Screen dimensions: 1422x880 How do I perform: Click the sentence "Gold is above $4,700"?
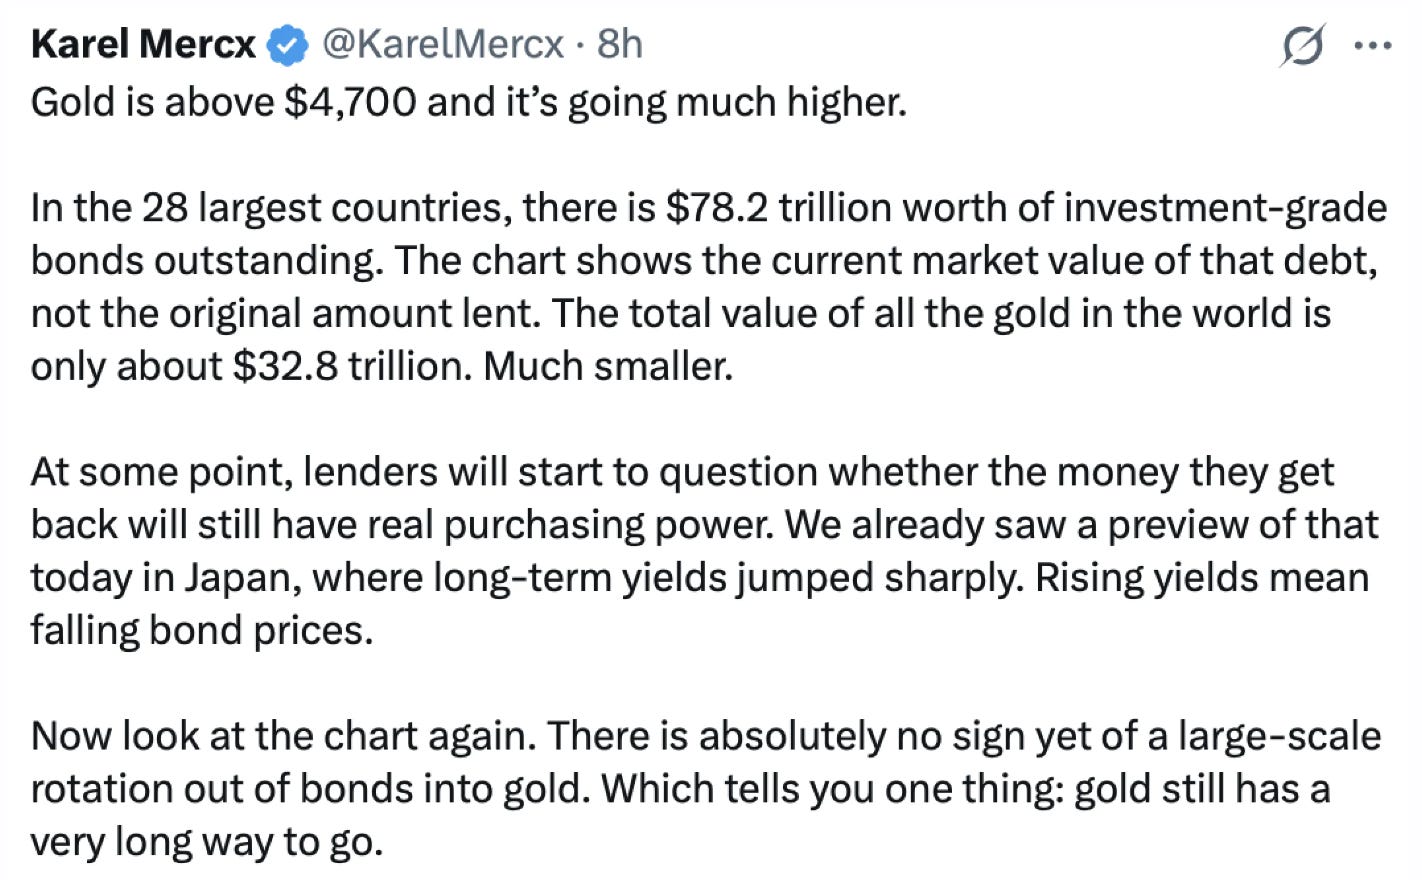(223, 102)
